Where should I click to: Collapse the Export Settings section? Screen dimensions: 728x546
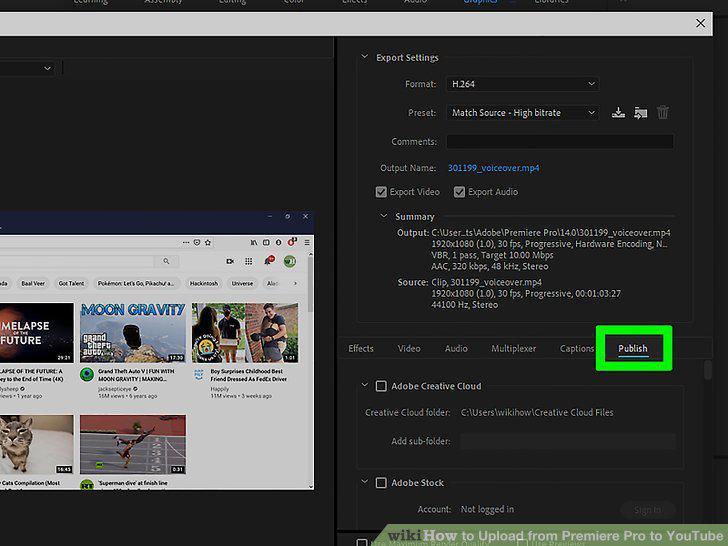[364, 57]
